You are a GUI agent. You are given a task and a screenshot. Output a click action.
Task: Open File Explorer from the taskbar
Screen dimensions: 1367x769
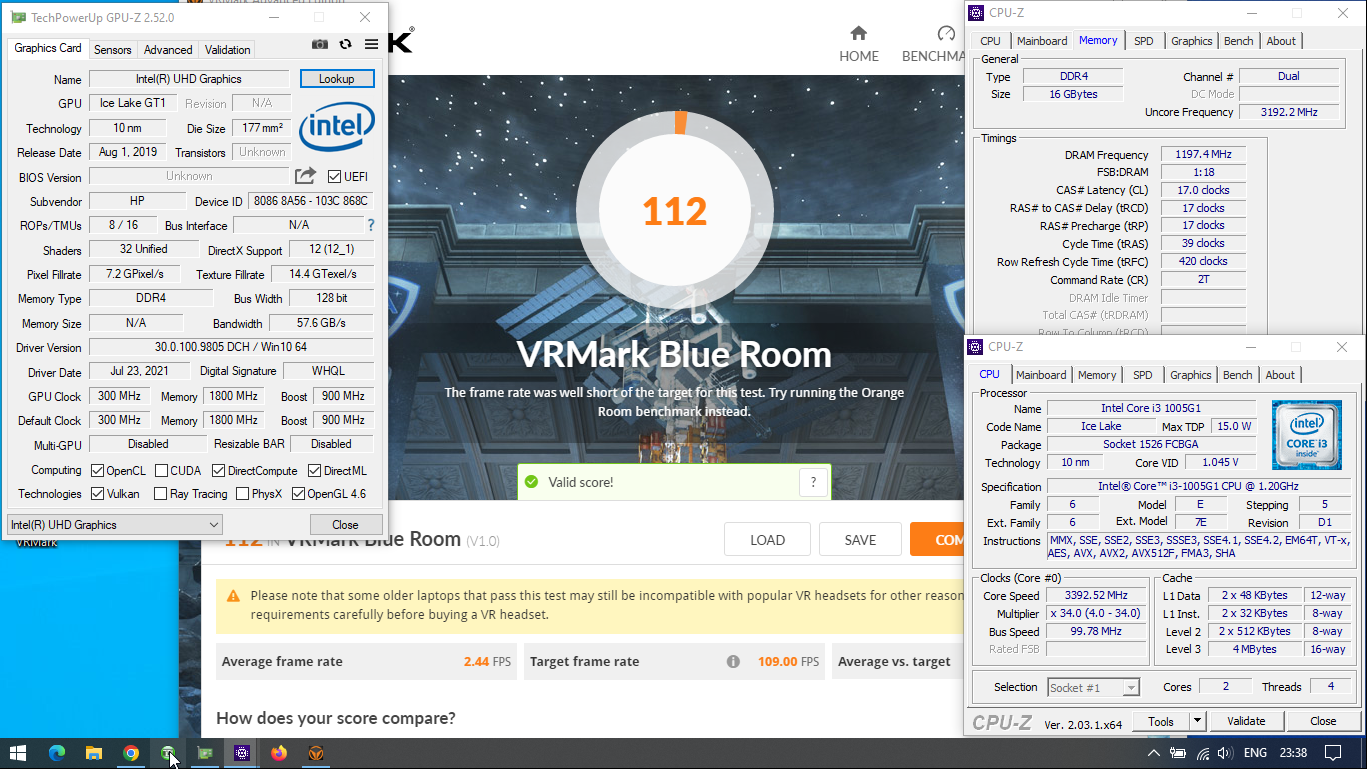click(93, 753)
